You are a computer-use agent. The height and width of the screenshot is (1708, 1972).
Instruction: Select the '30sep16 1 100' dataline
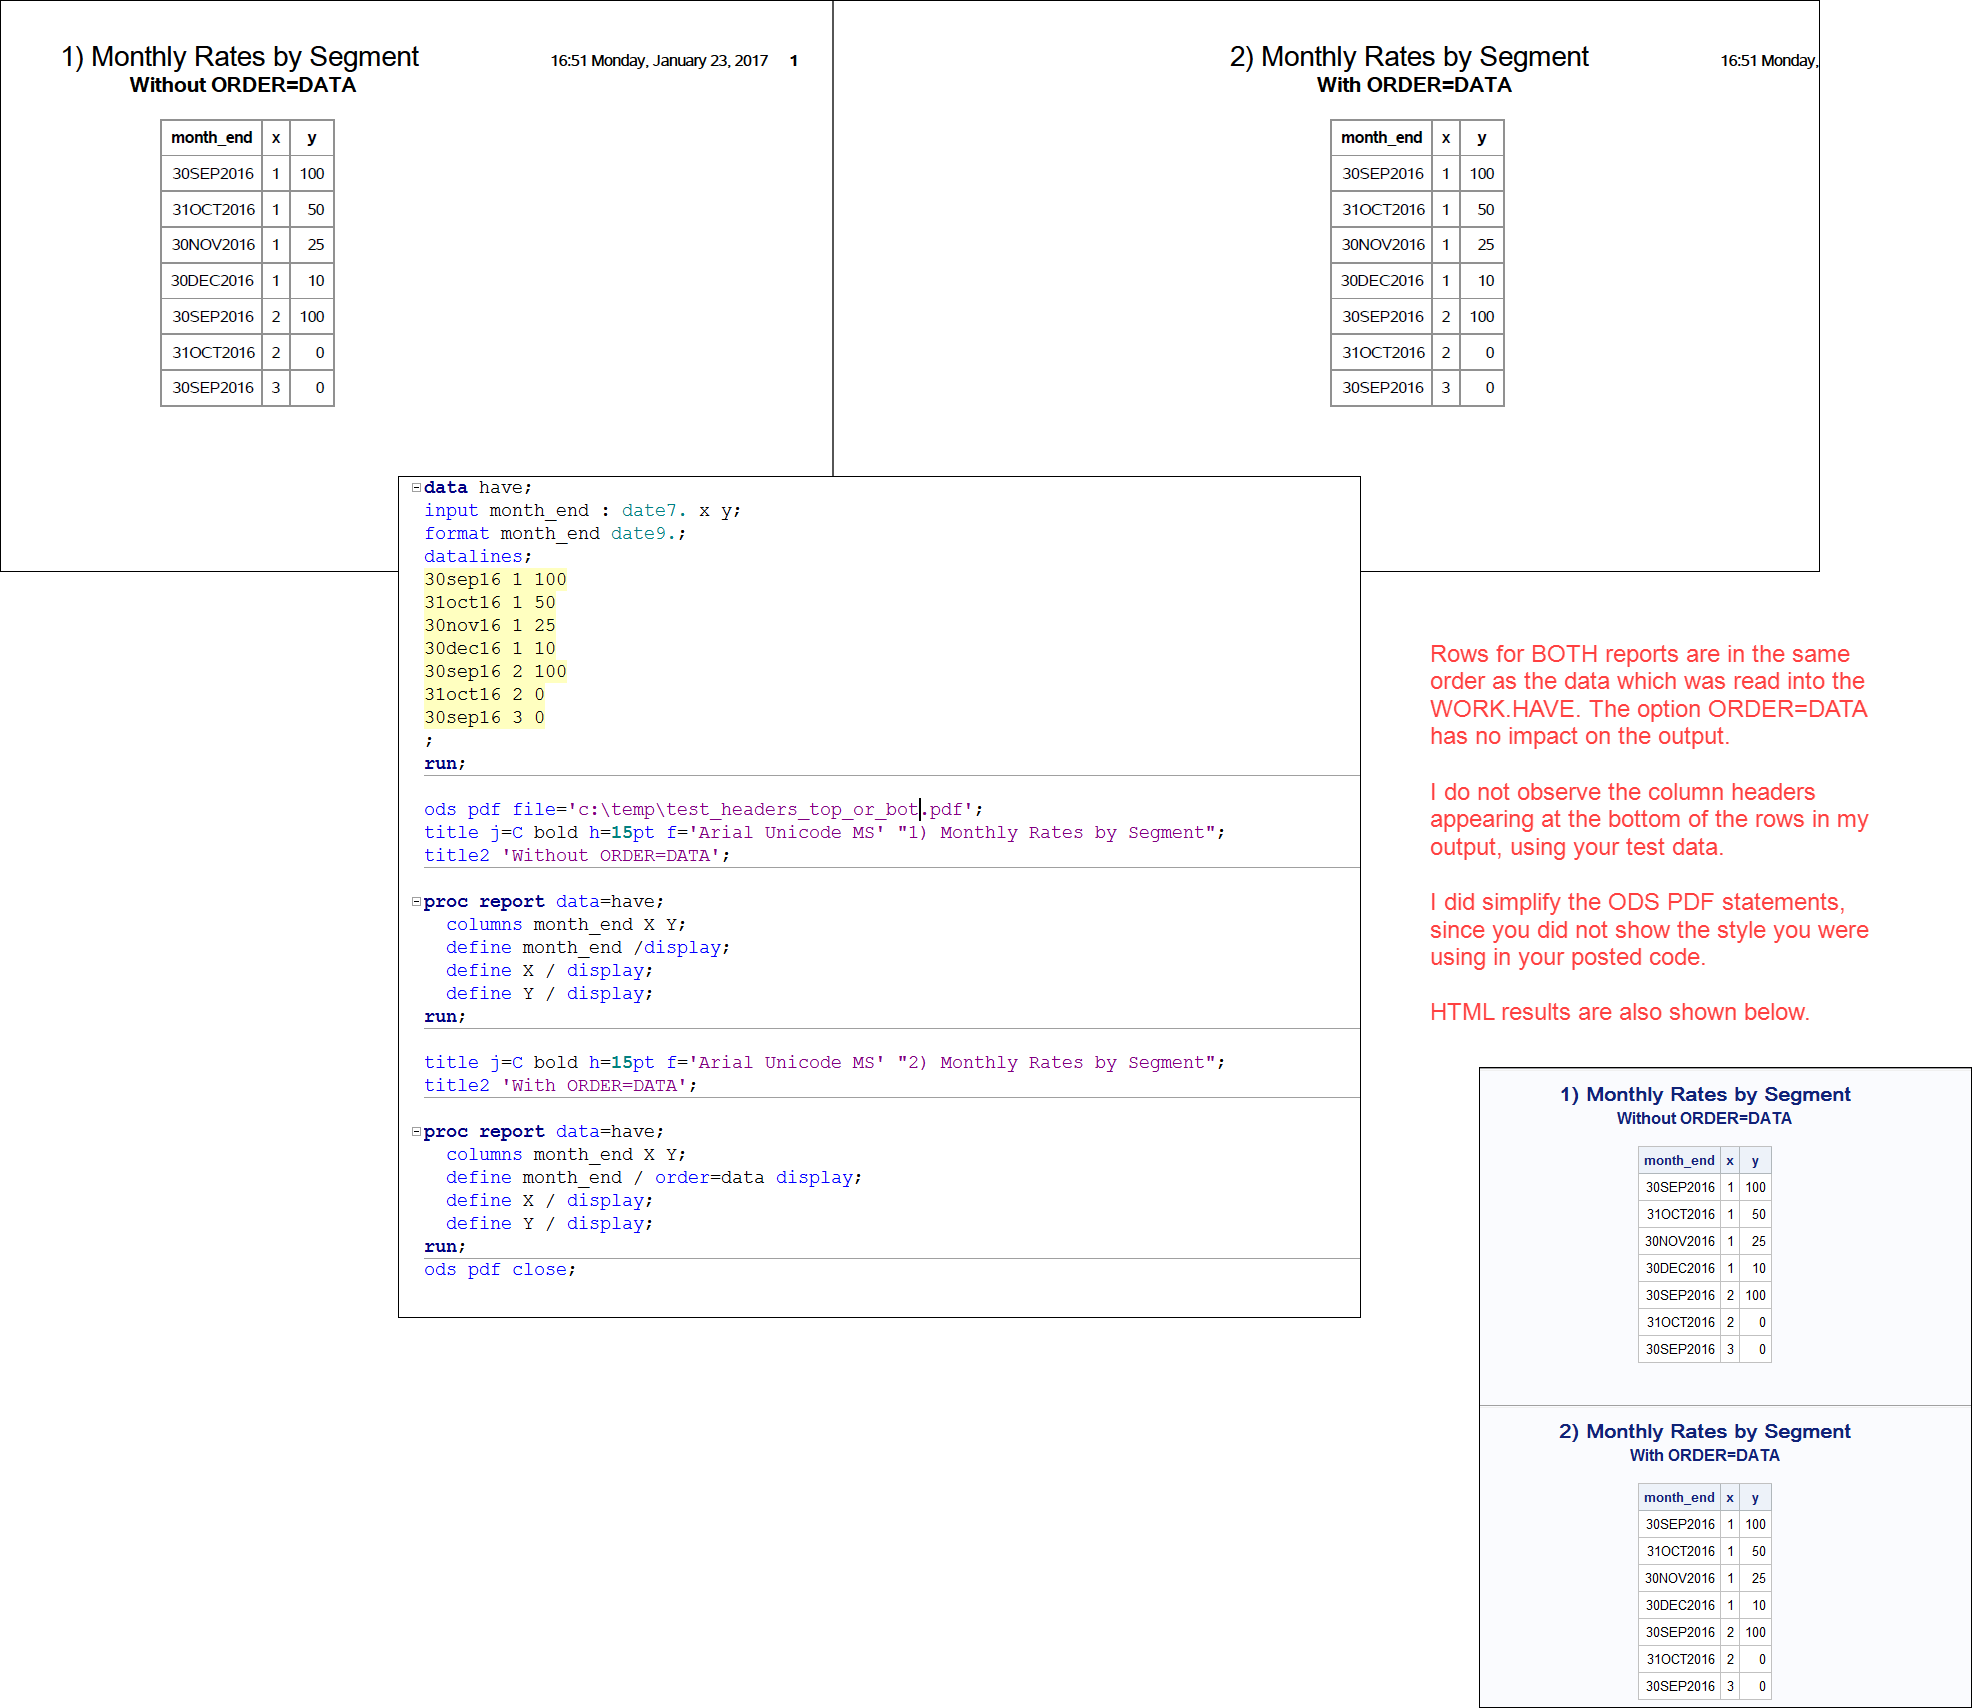(495, 580)
